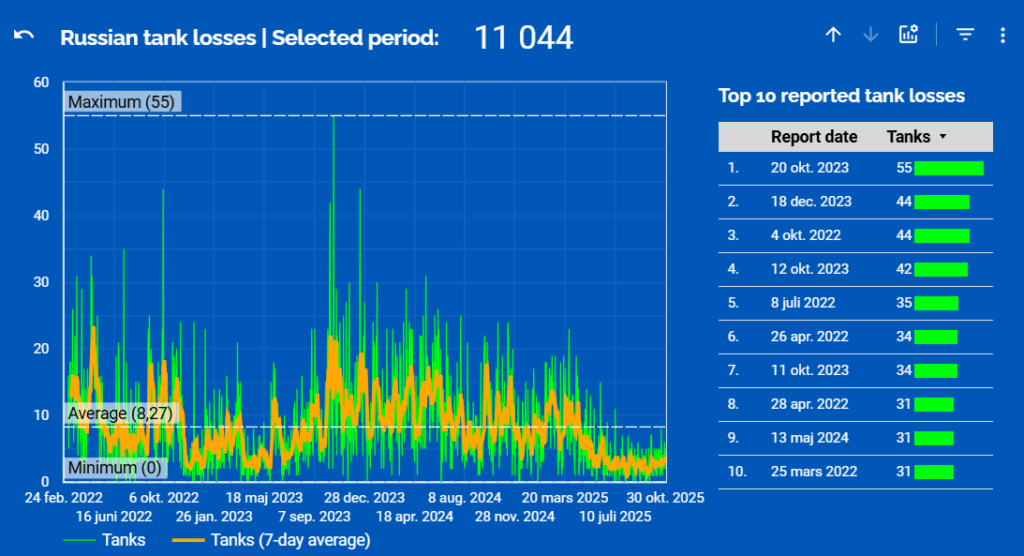The height and width of the screenshot is (556, 1024).
Task: Open the chart explore icon in header
Action: (x=908, y=35)
